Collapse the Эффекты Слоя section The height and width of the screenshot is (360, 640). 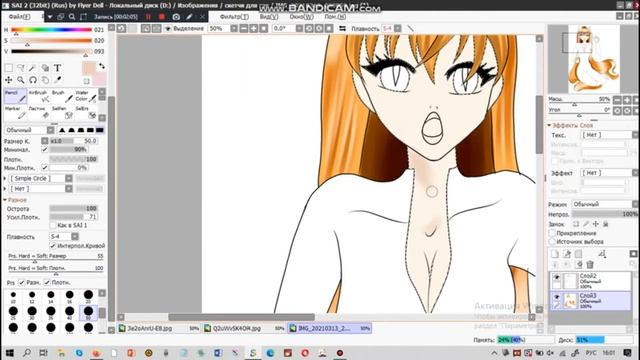click(571, 125)
